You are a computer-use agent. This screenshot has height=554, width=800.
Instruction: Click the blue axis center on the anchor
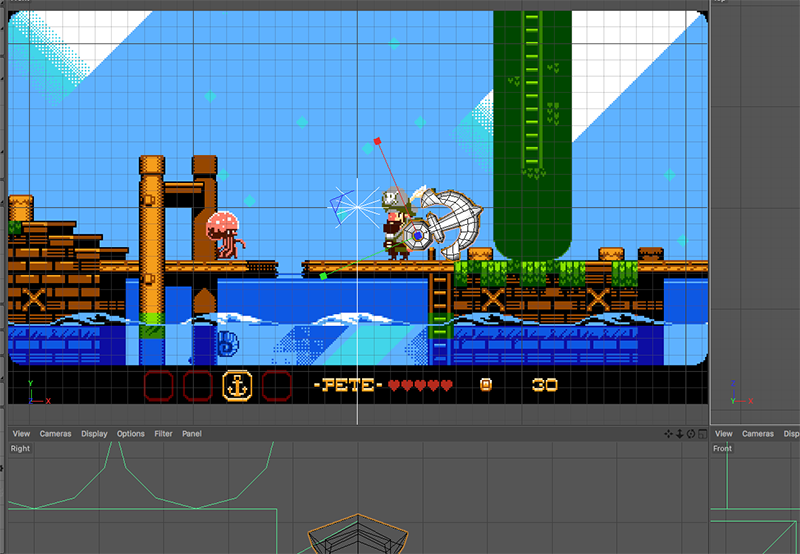coord(418,236)
